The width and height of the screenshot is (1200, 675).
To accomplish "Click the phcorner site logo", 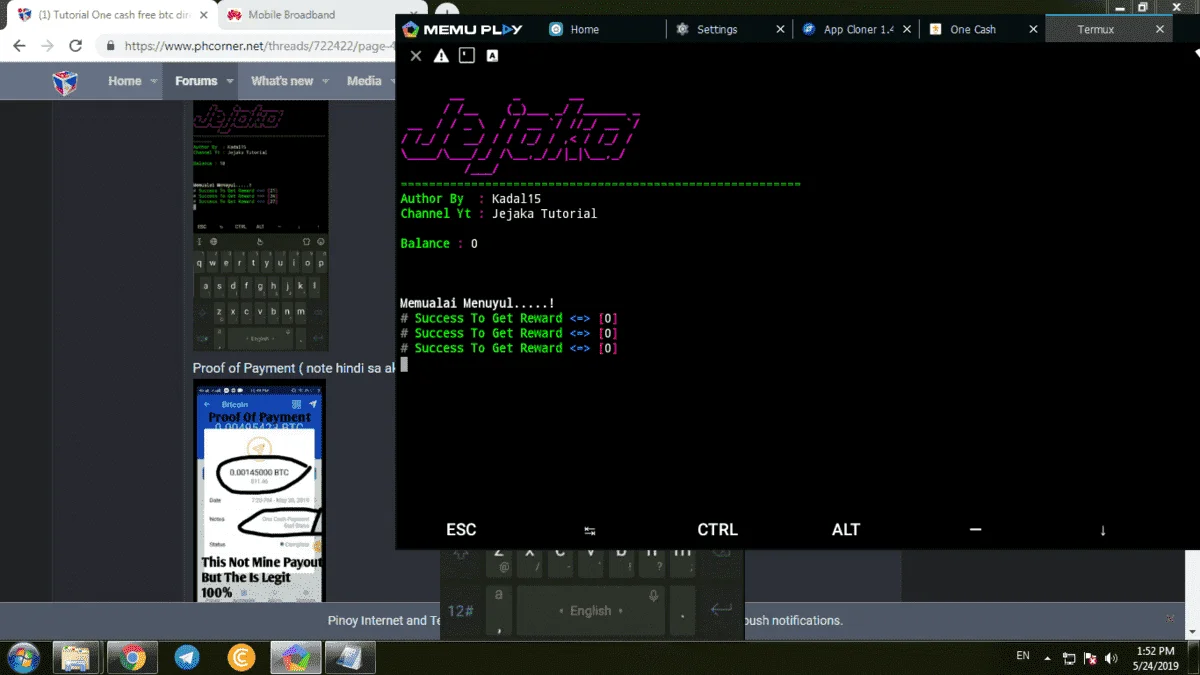I will (x=66, y=82).
